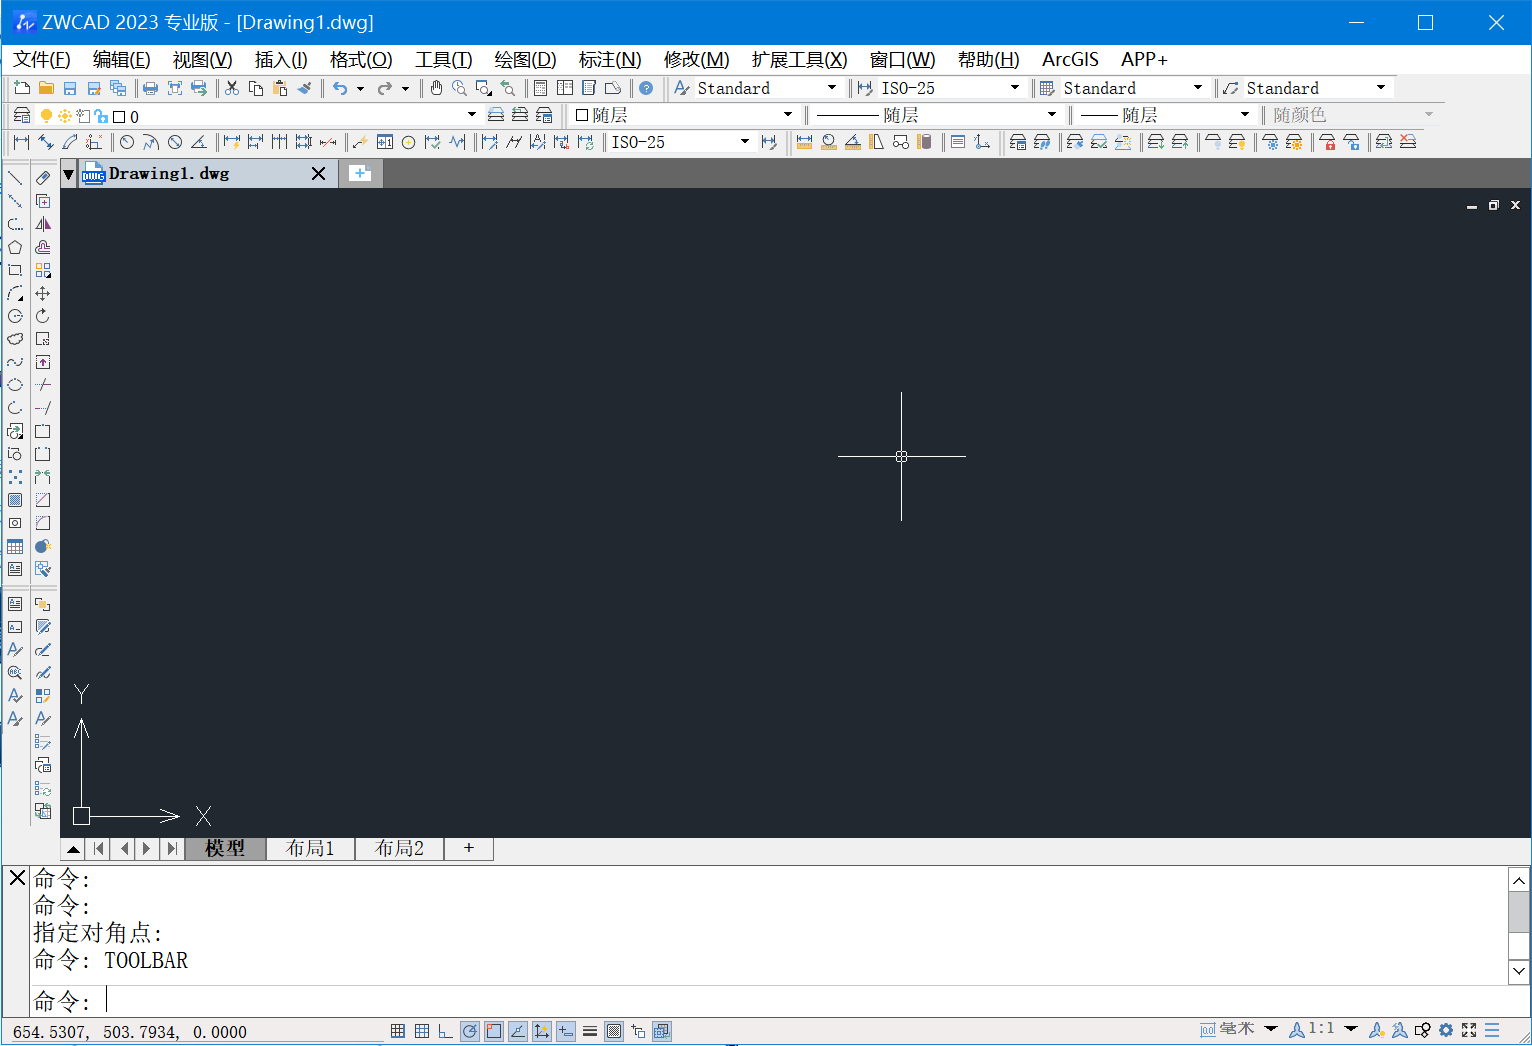Screen dimensions: 1532x1046
Task: Select the Line tool in Draw toolbar
Action: pos(15,178)
